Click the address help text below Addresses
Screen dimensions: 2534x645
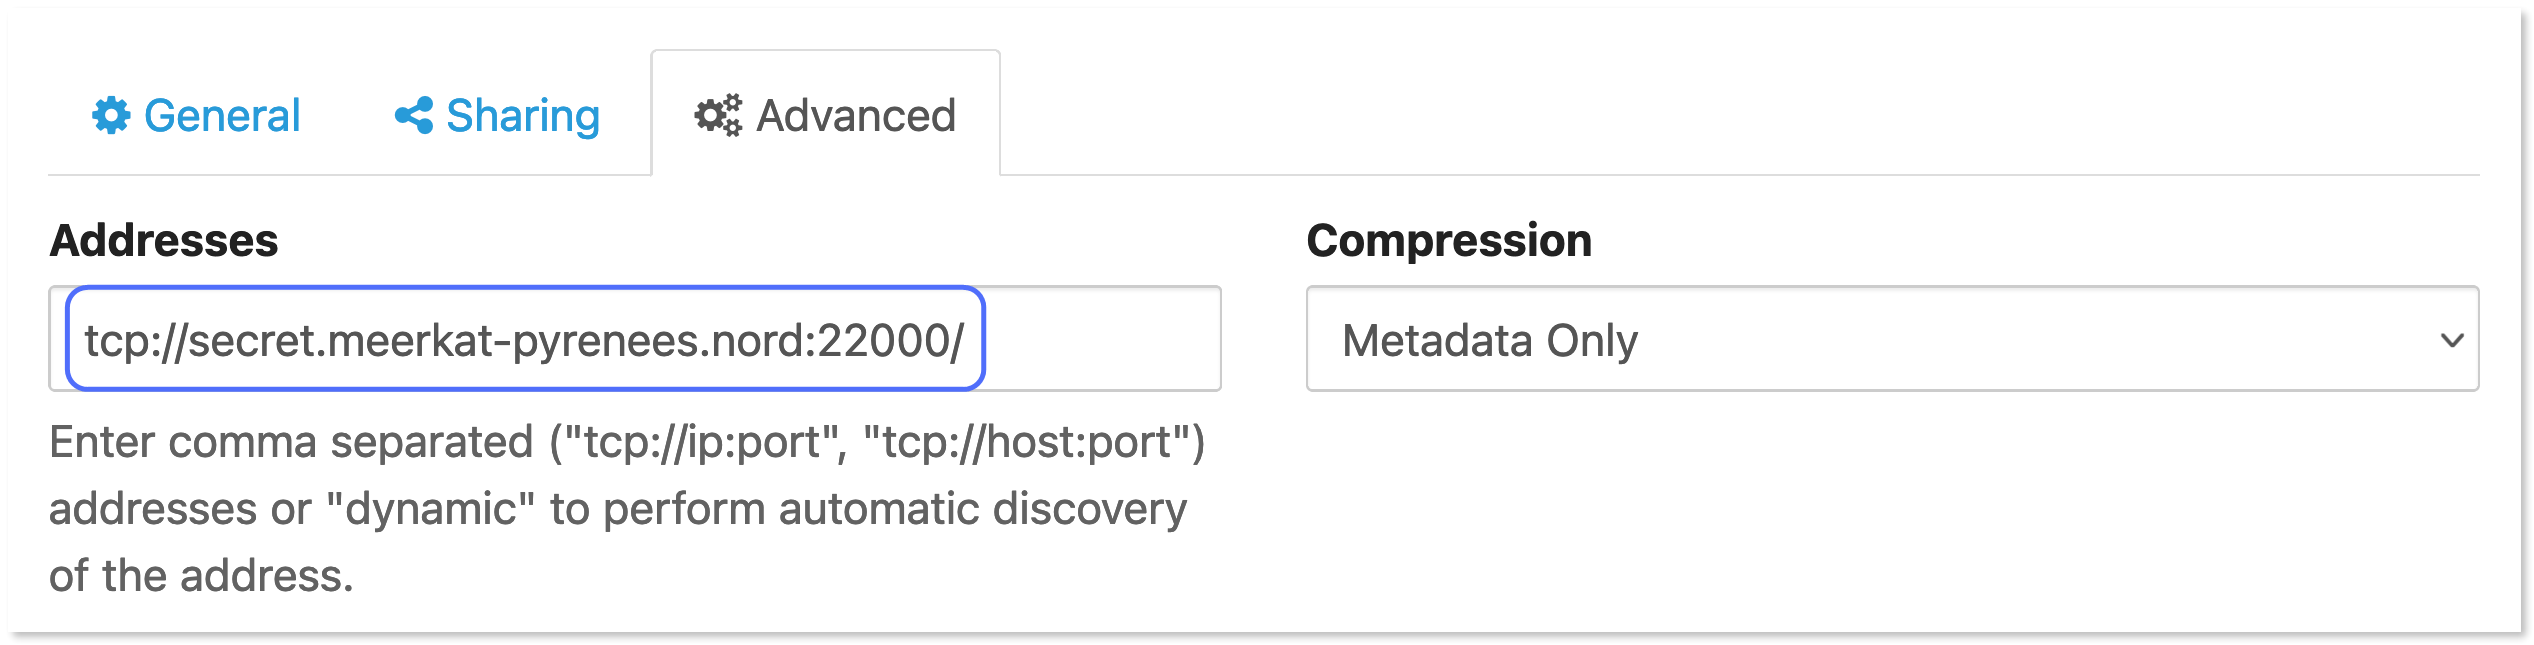[x=620, y=510]
